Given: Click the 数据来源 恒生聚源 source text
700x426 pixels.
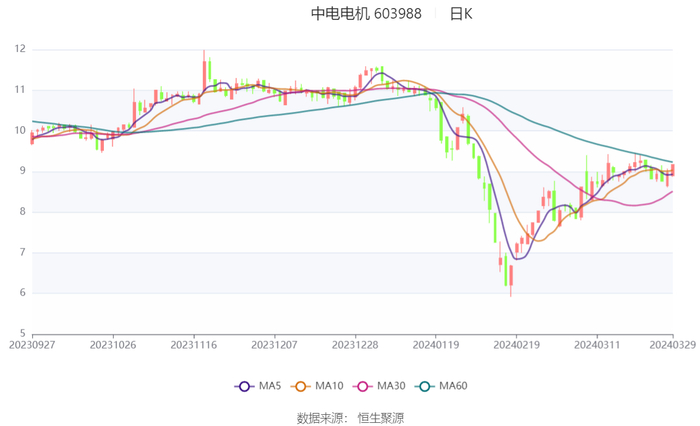Looking at the screenshot, I should point(350,417).
